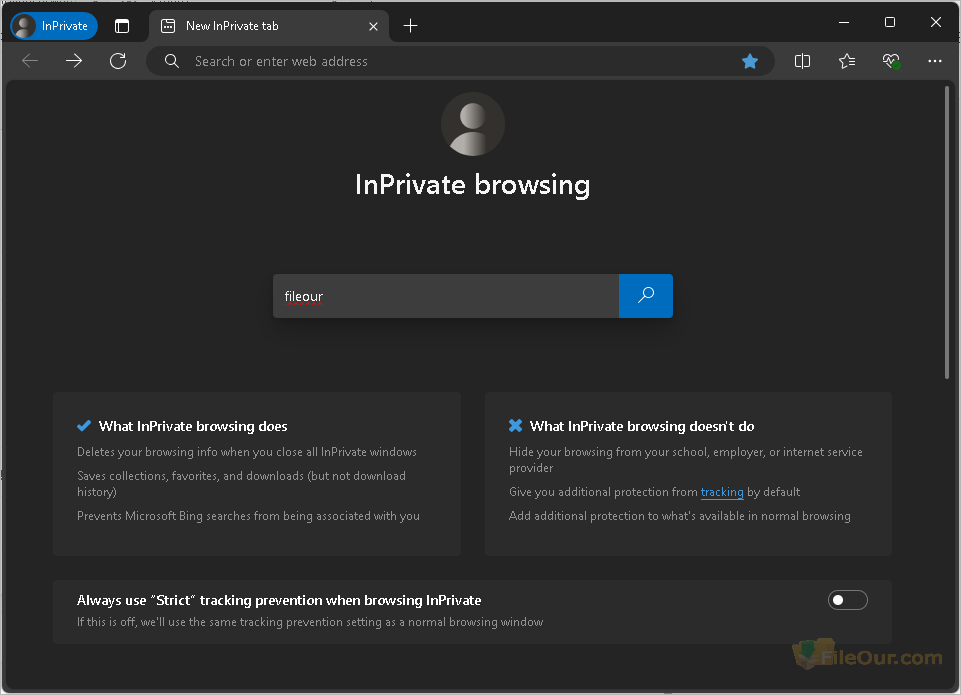Viewport: 961px width, 695px height.
Task: Open the Favorites list icon
Action: click(847, 61)
